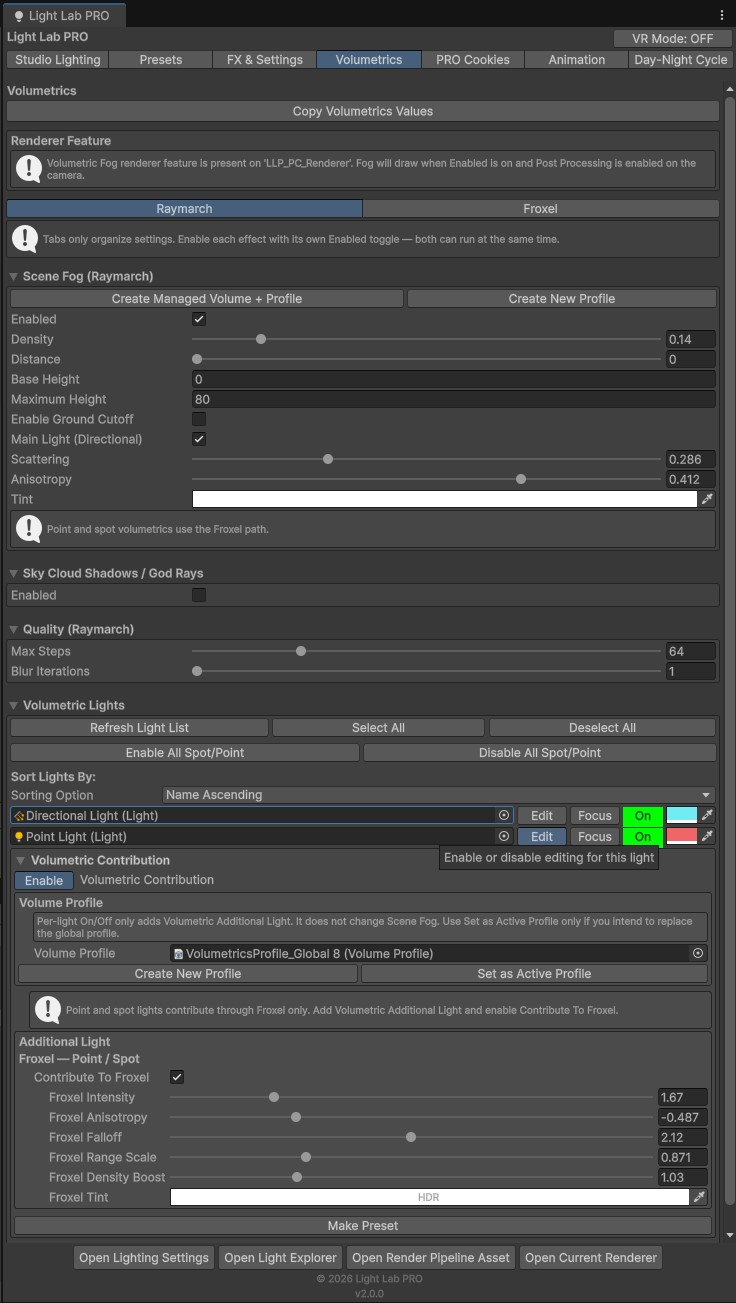Open the Presets tab

coord(161,60)
